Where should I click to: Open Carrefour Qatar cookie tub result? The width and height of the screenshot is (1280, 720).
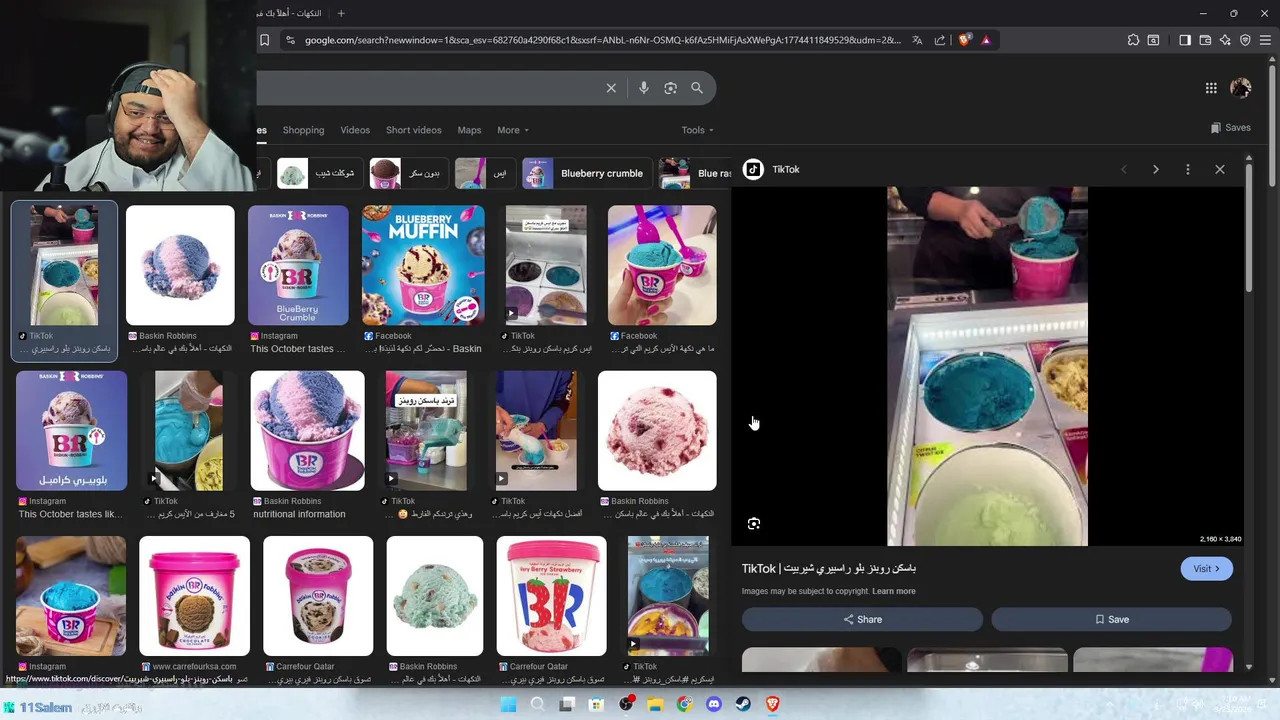[318, 596]
